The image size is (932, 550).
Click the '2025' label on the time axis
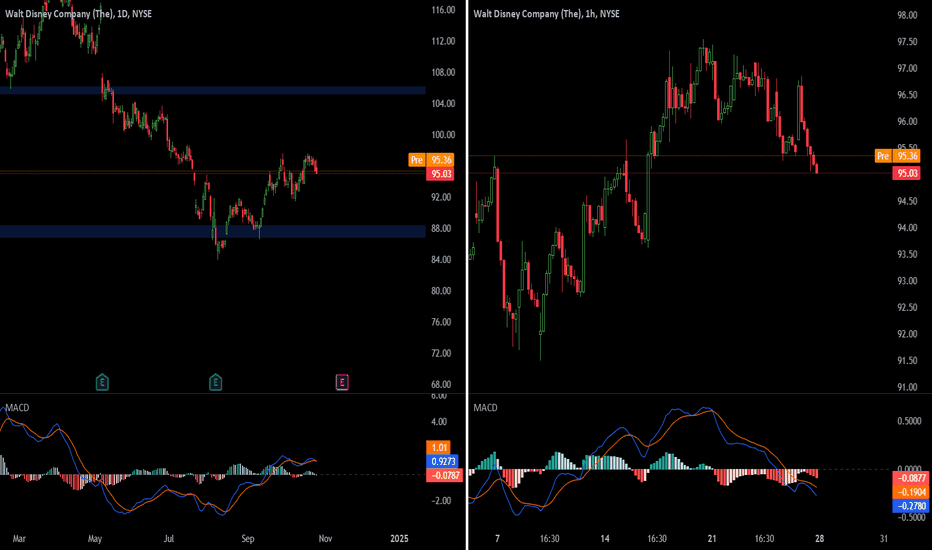click(399, 539)
